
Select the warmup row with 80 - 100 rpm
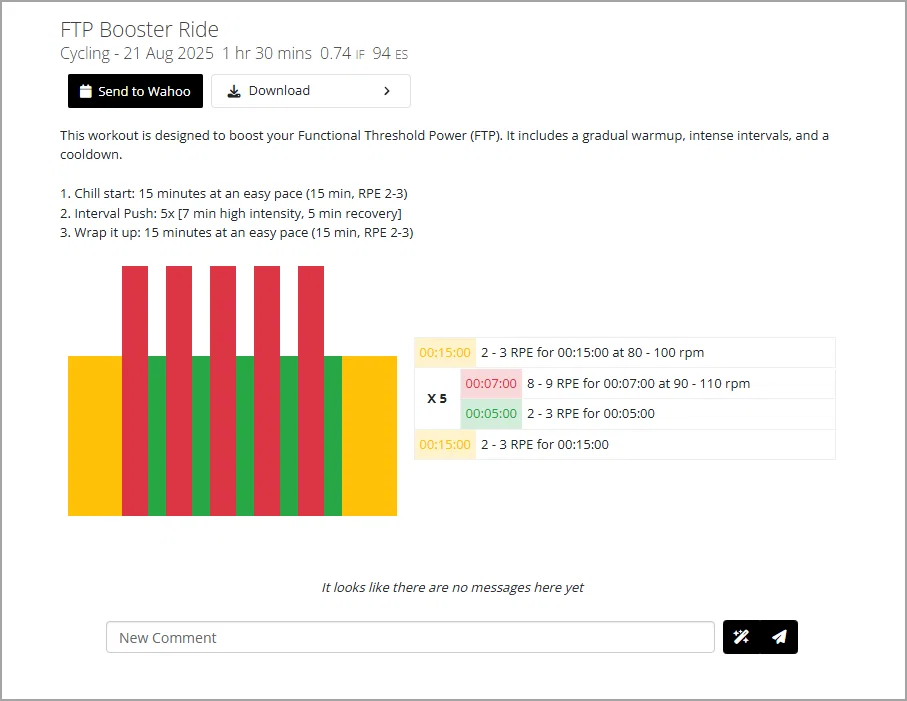tap(625, 353)
